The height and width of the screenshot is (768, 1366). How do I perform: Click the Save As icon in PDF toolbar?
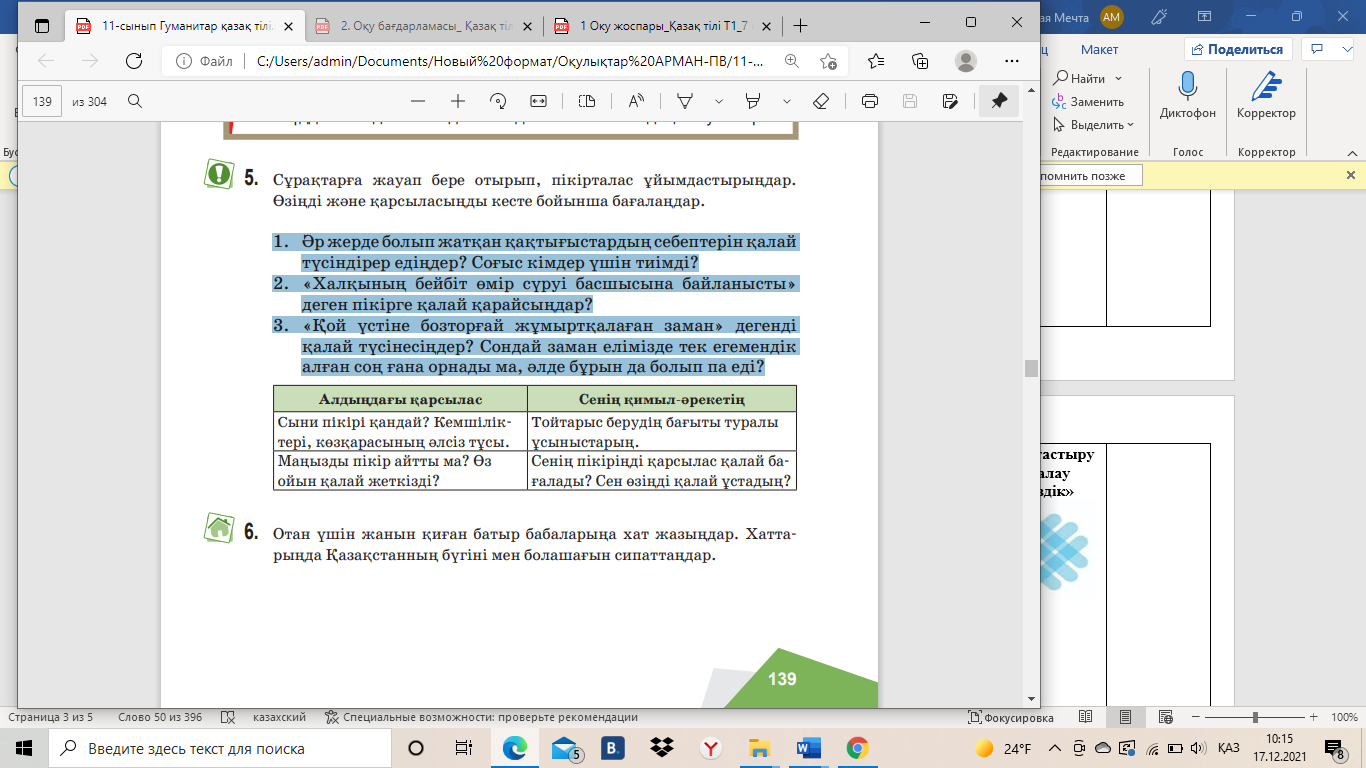pos(950,101)
